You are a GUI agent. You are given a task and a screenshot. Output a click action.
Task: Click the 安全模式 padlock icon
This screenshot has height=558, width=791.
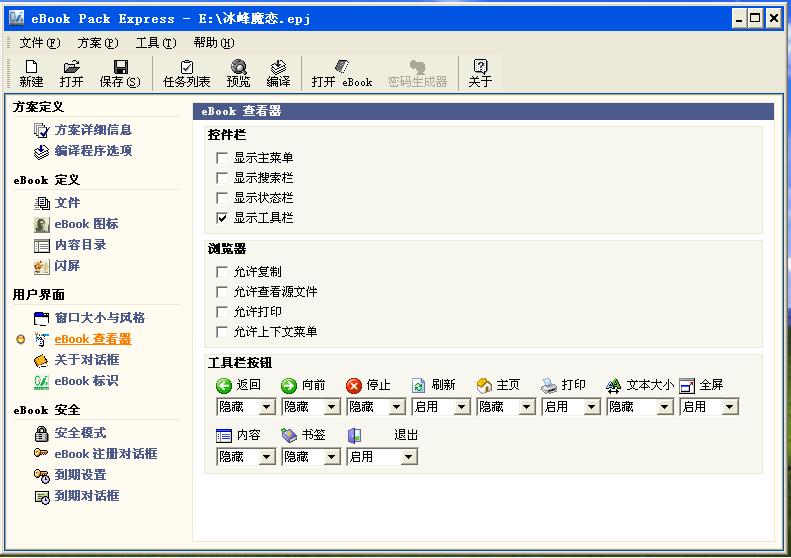tap(41, 433)
